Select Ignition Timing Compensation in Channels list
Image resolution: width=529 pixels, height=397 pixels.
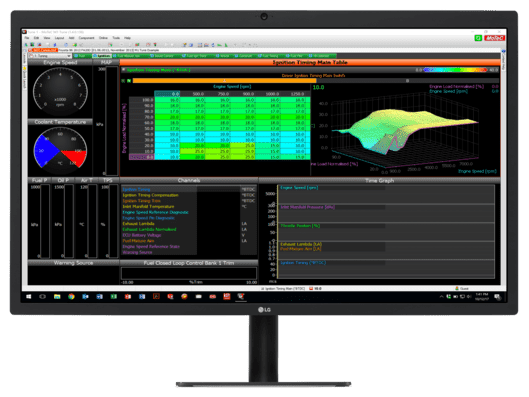tap(150, 195)
